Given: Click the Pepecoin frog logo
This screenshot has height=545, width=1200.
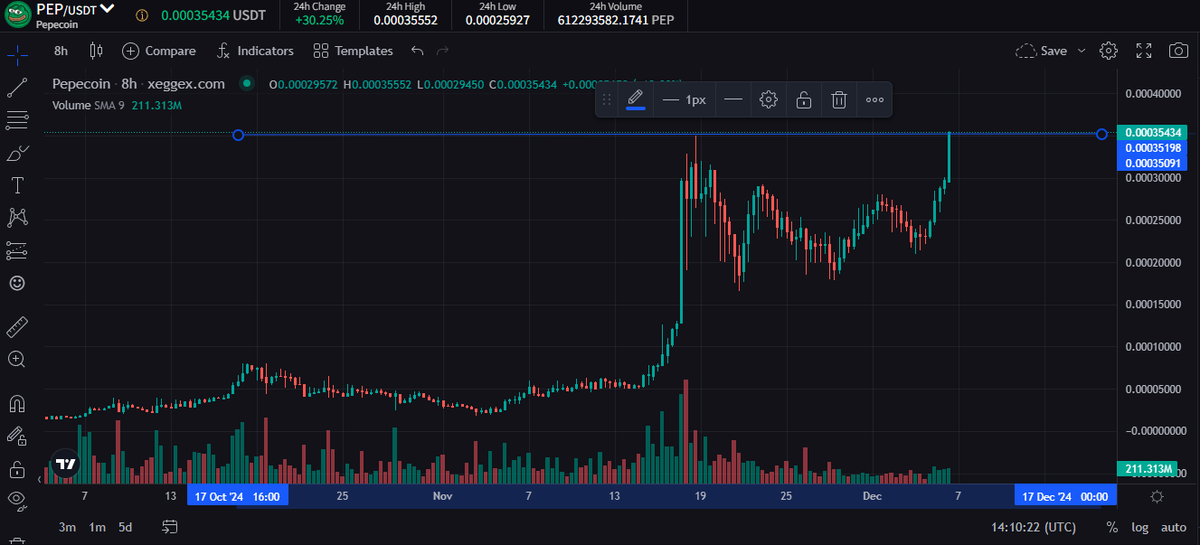Looking at the screenshot, I should point(18,14).
